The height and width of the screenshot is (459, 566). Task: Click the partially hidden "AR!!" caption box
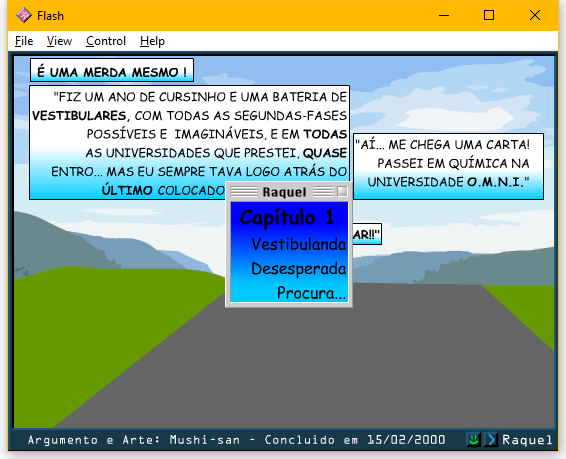pos(367,234)
